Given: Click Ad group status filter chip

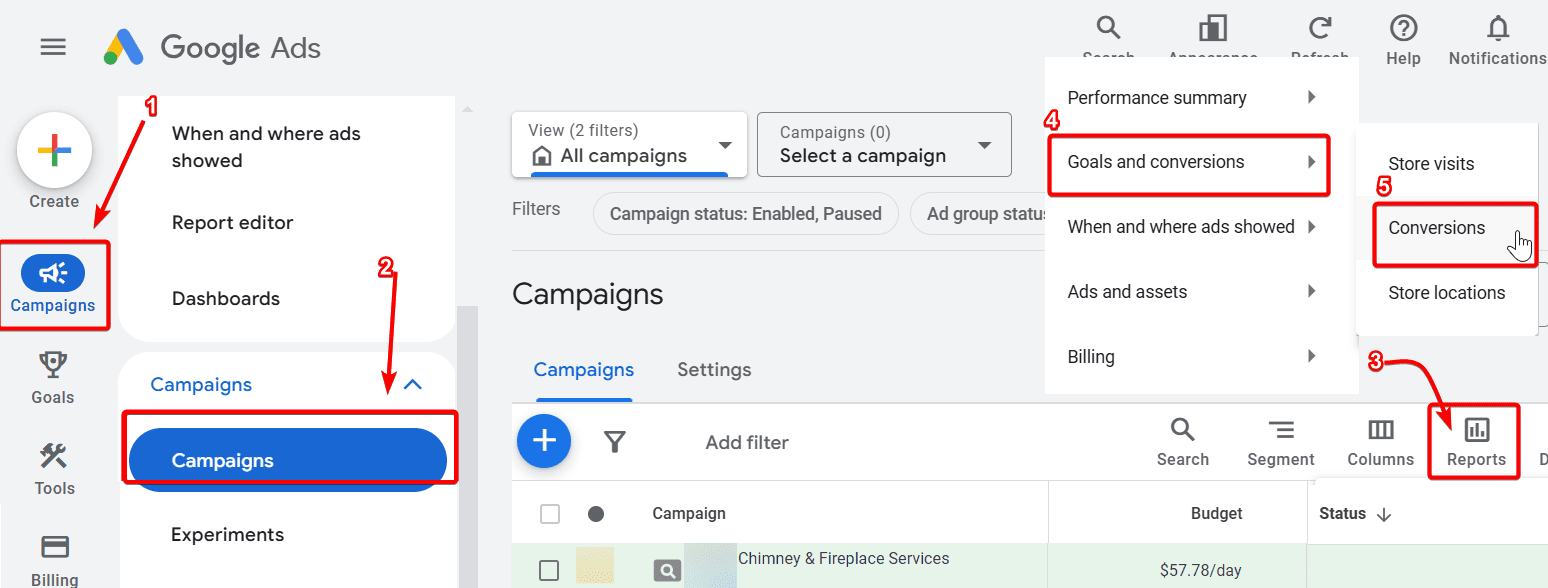Looking at the screenshot, I should tap(980, 214).
